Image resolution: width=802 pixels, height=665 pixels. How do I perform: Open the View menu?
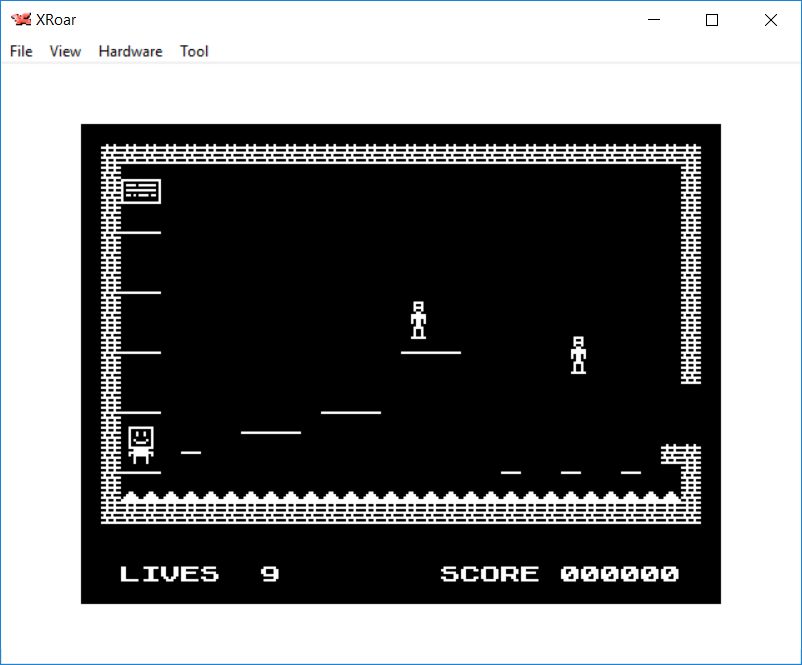[65, 51]
